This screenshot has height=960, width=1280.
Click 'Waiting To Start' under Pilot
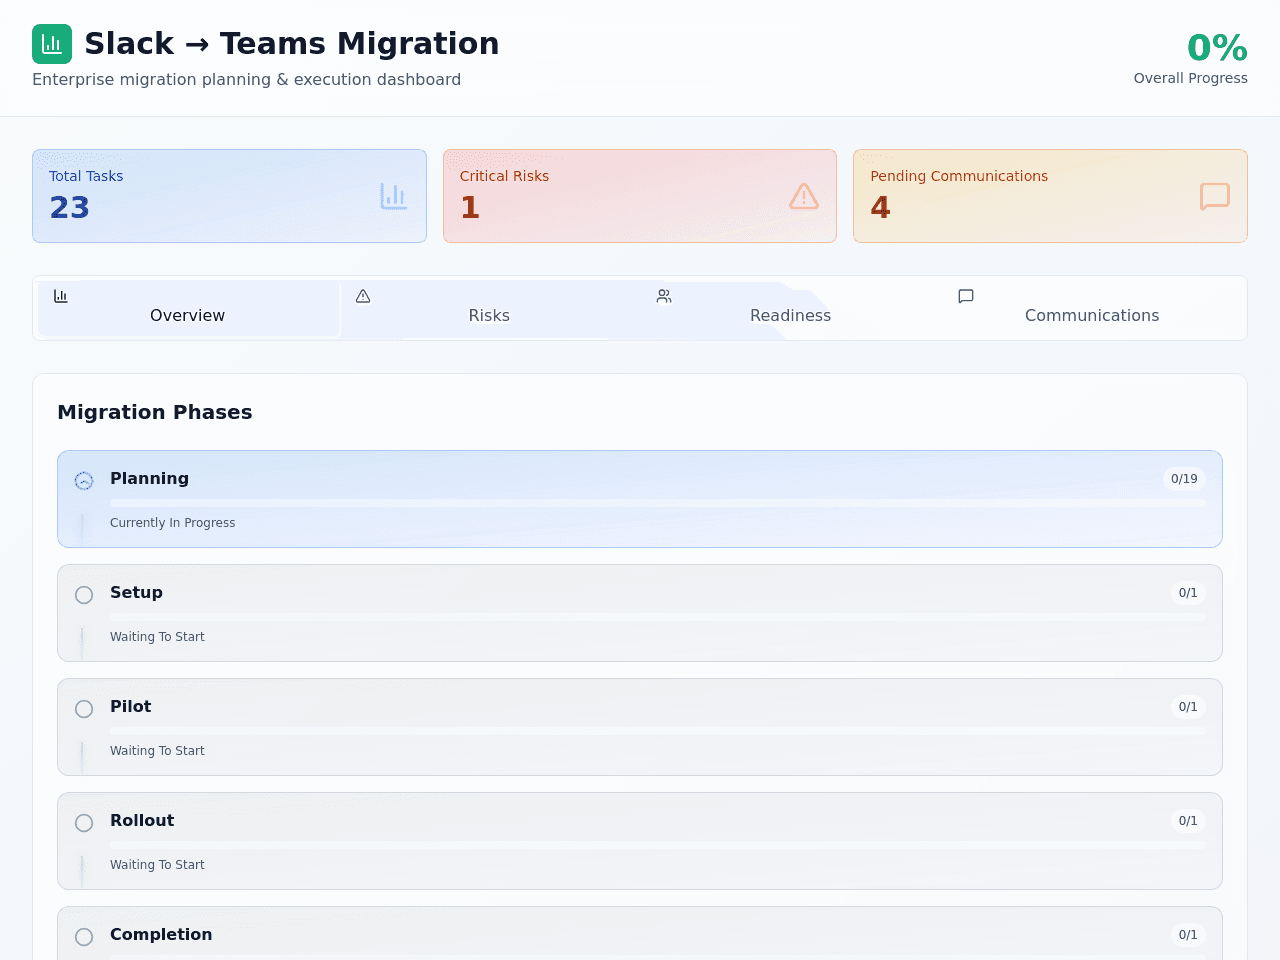tap(157, 751)
